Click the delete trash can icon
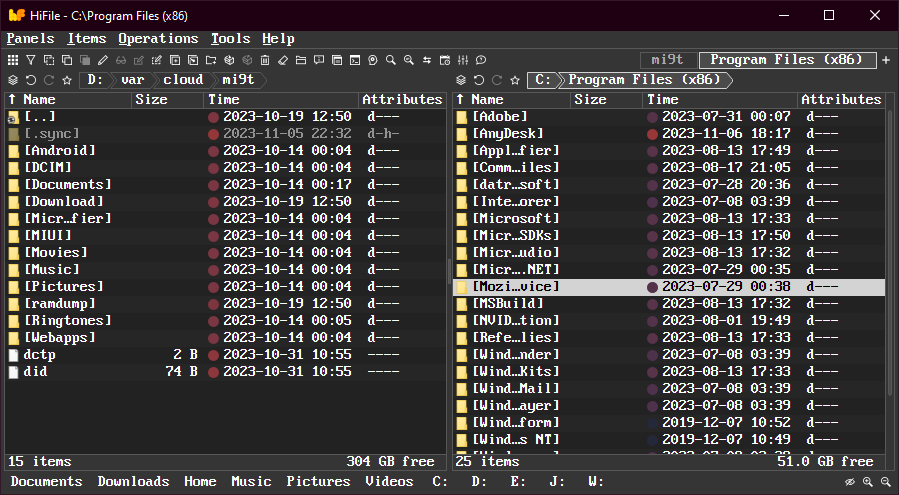 pos(265,60)
